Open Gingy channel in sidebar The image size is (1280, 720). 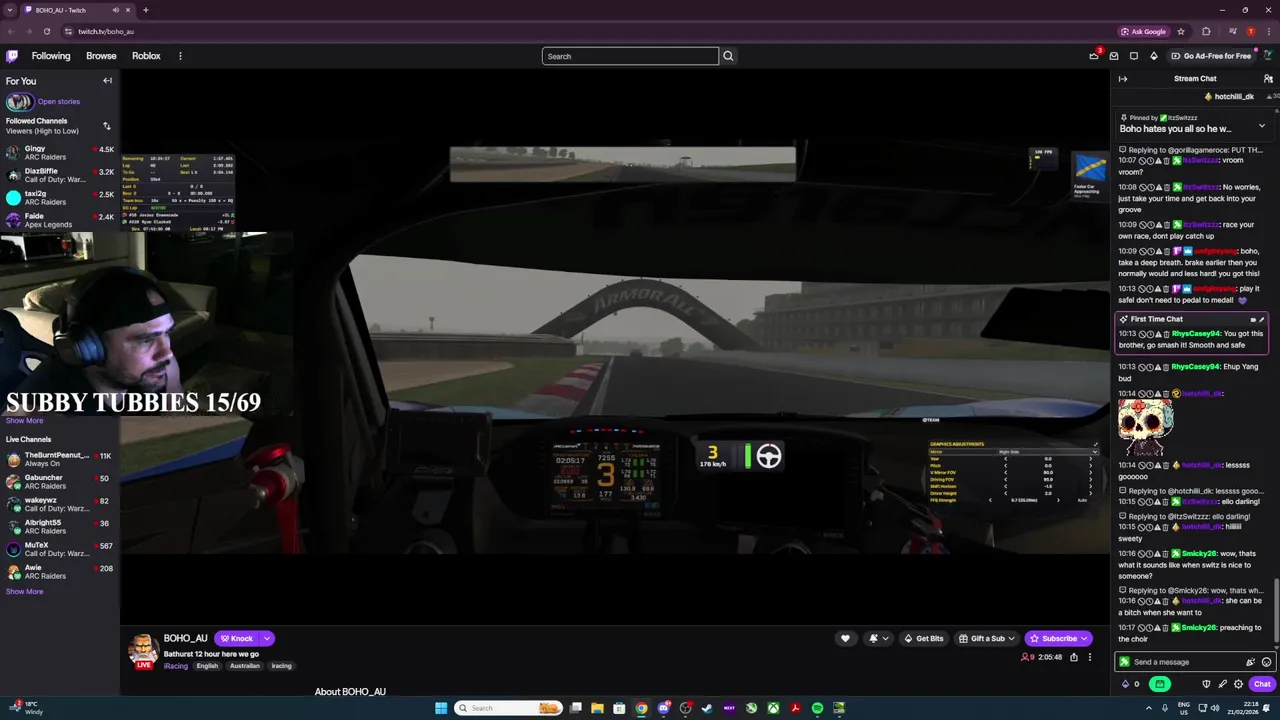(x=60, y=154)
